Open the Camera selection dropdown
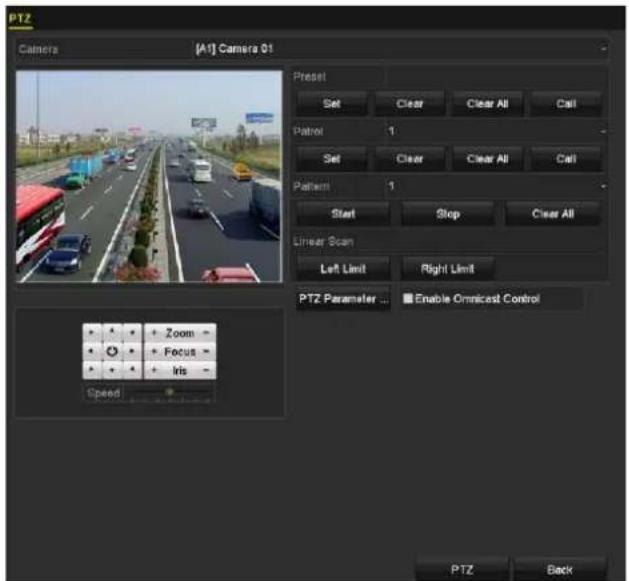 point(400,49)
